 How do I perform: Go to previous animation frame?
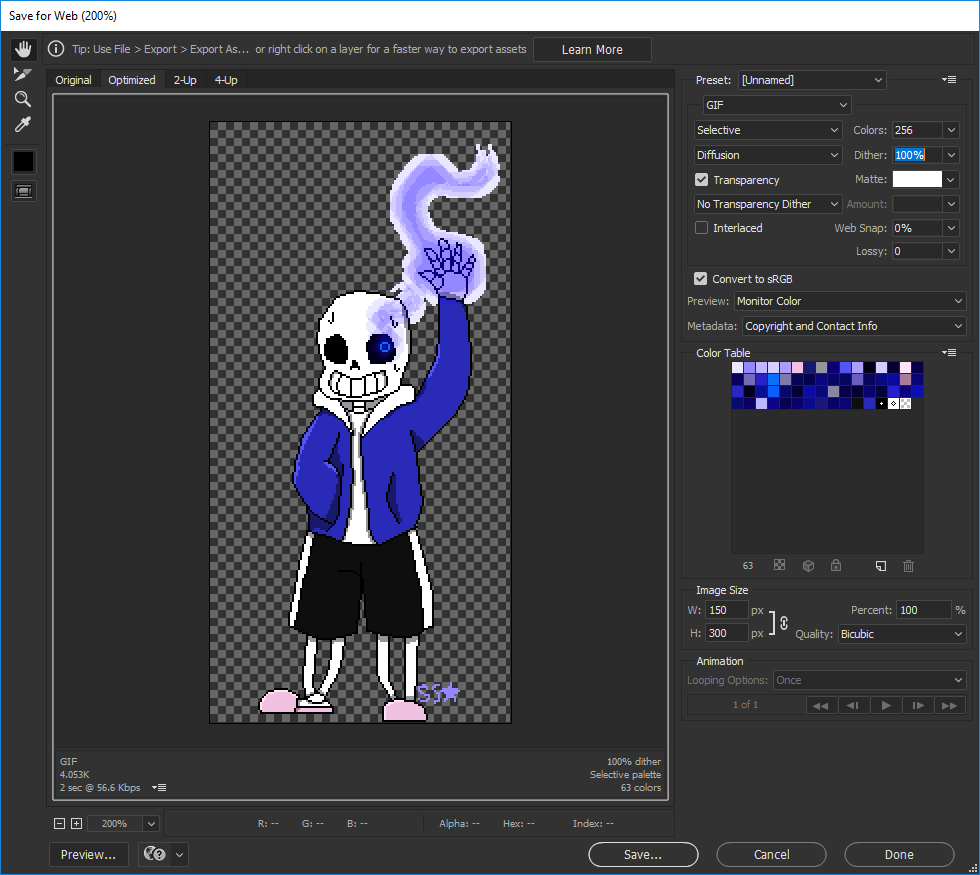(x=853, y=705)
